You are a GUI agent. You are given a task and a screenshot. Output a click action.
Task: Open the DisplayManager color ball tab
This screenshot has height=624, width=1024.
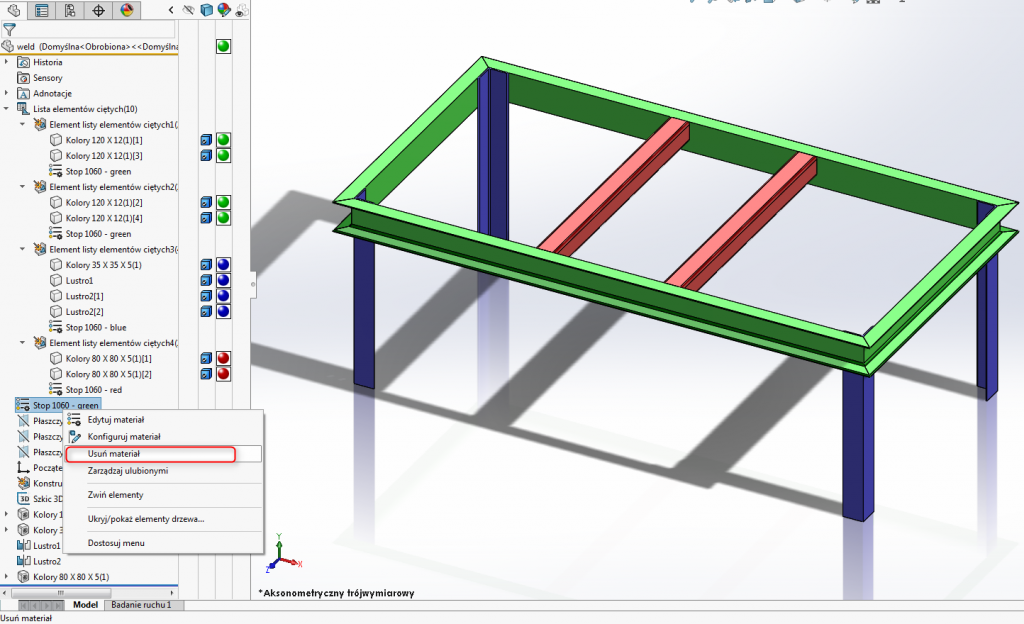(127, 11)
